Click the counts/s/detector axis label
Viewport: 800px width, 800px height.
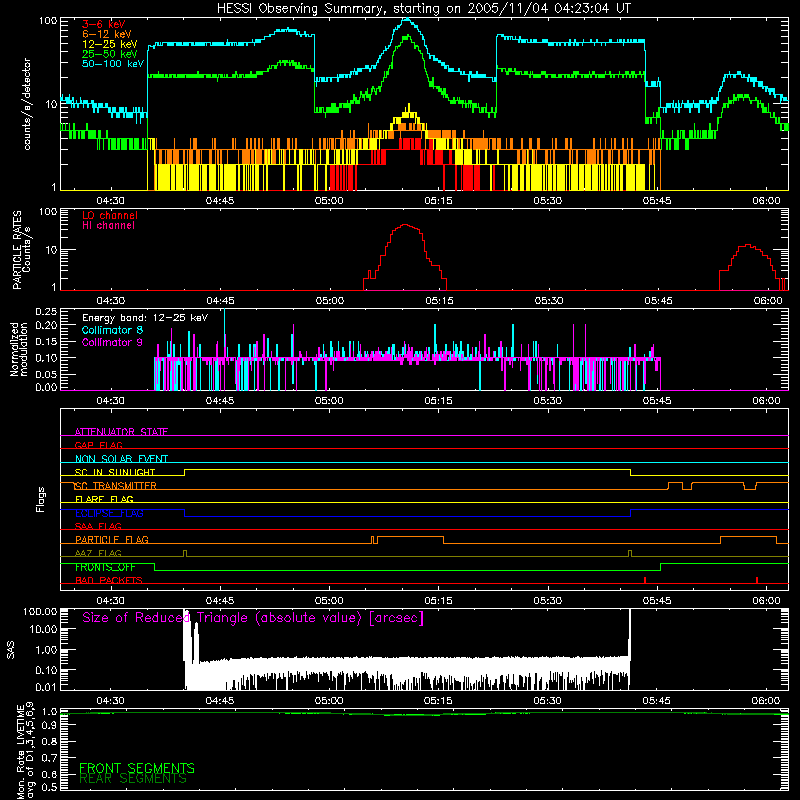click(x=27, y=104)
